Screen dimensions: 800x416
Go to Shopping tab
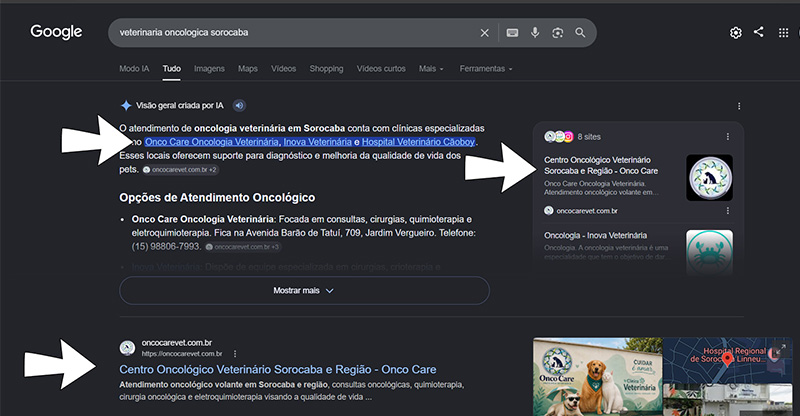tap(326, 68)
